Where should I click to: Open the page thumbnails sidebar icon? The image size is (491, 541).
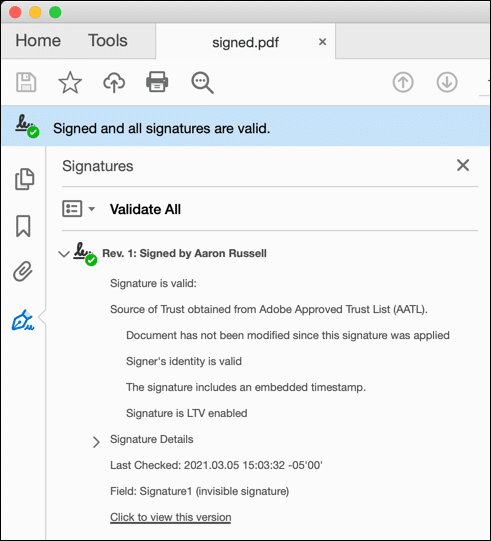click(x=24, y=179)
